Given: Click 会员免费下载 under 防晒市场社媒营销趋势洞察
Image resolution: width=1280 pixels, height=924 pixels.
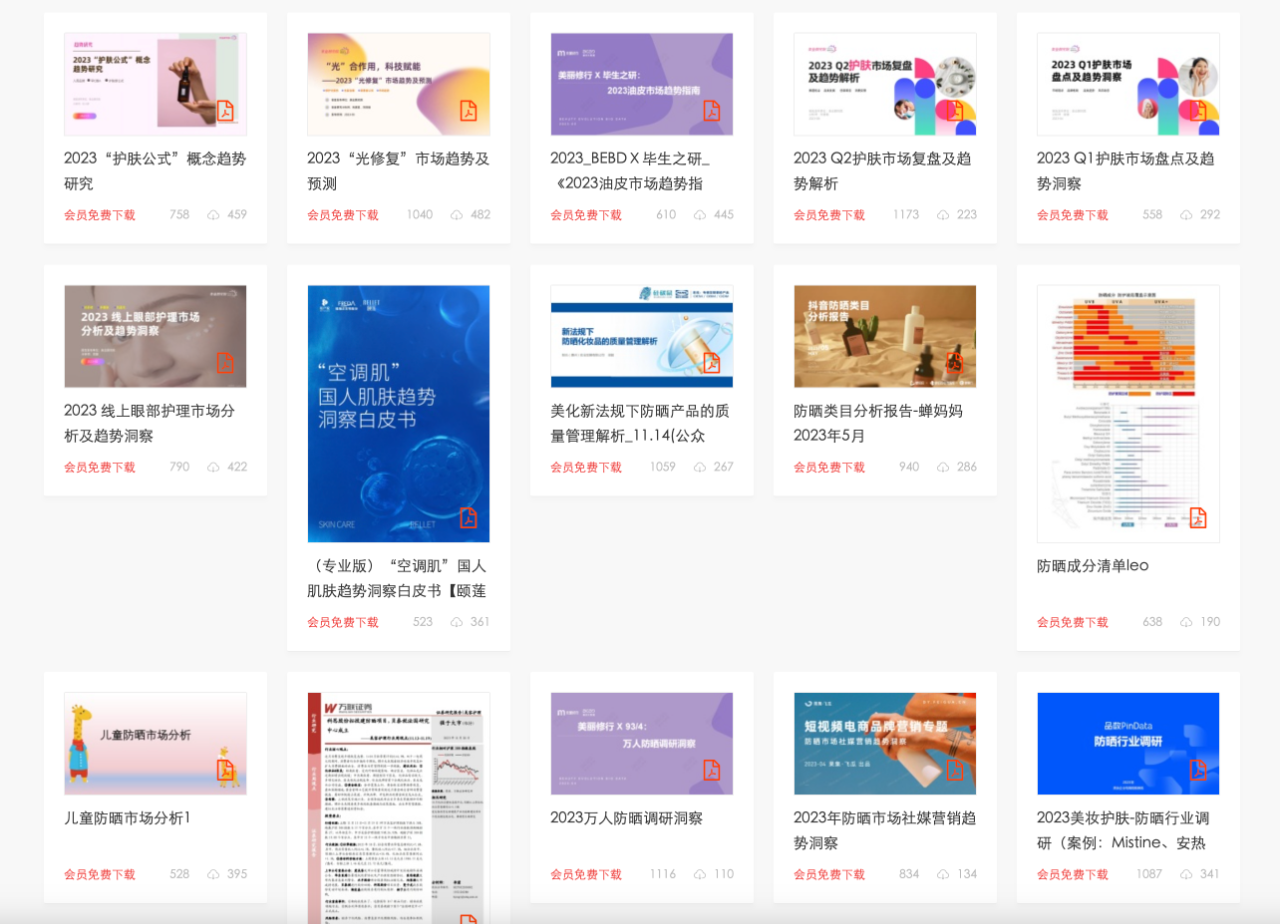Looking at the screenshot, I should (x=830, y=874).
